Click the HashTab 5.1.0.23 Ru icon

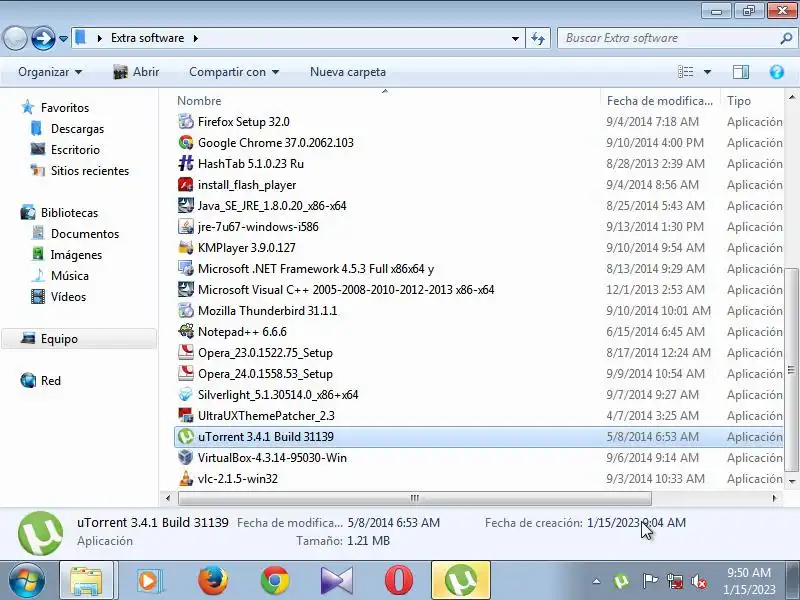coord(186,163)
